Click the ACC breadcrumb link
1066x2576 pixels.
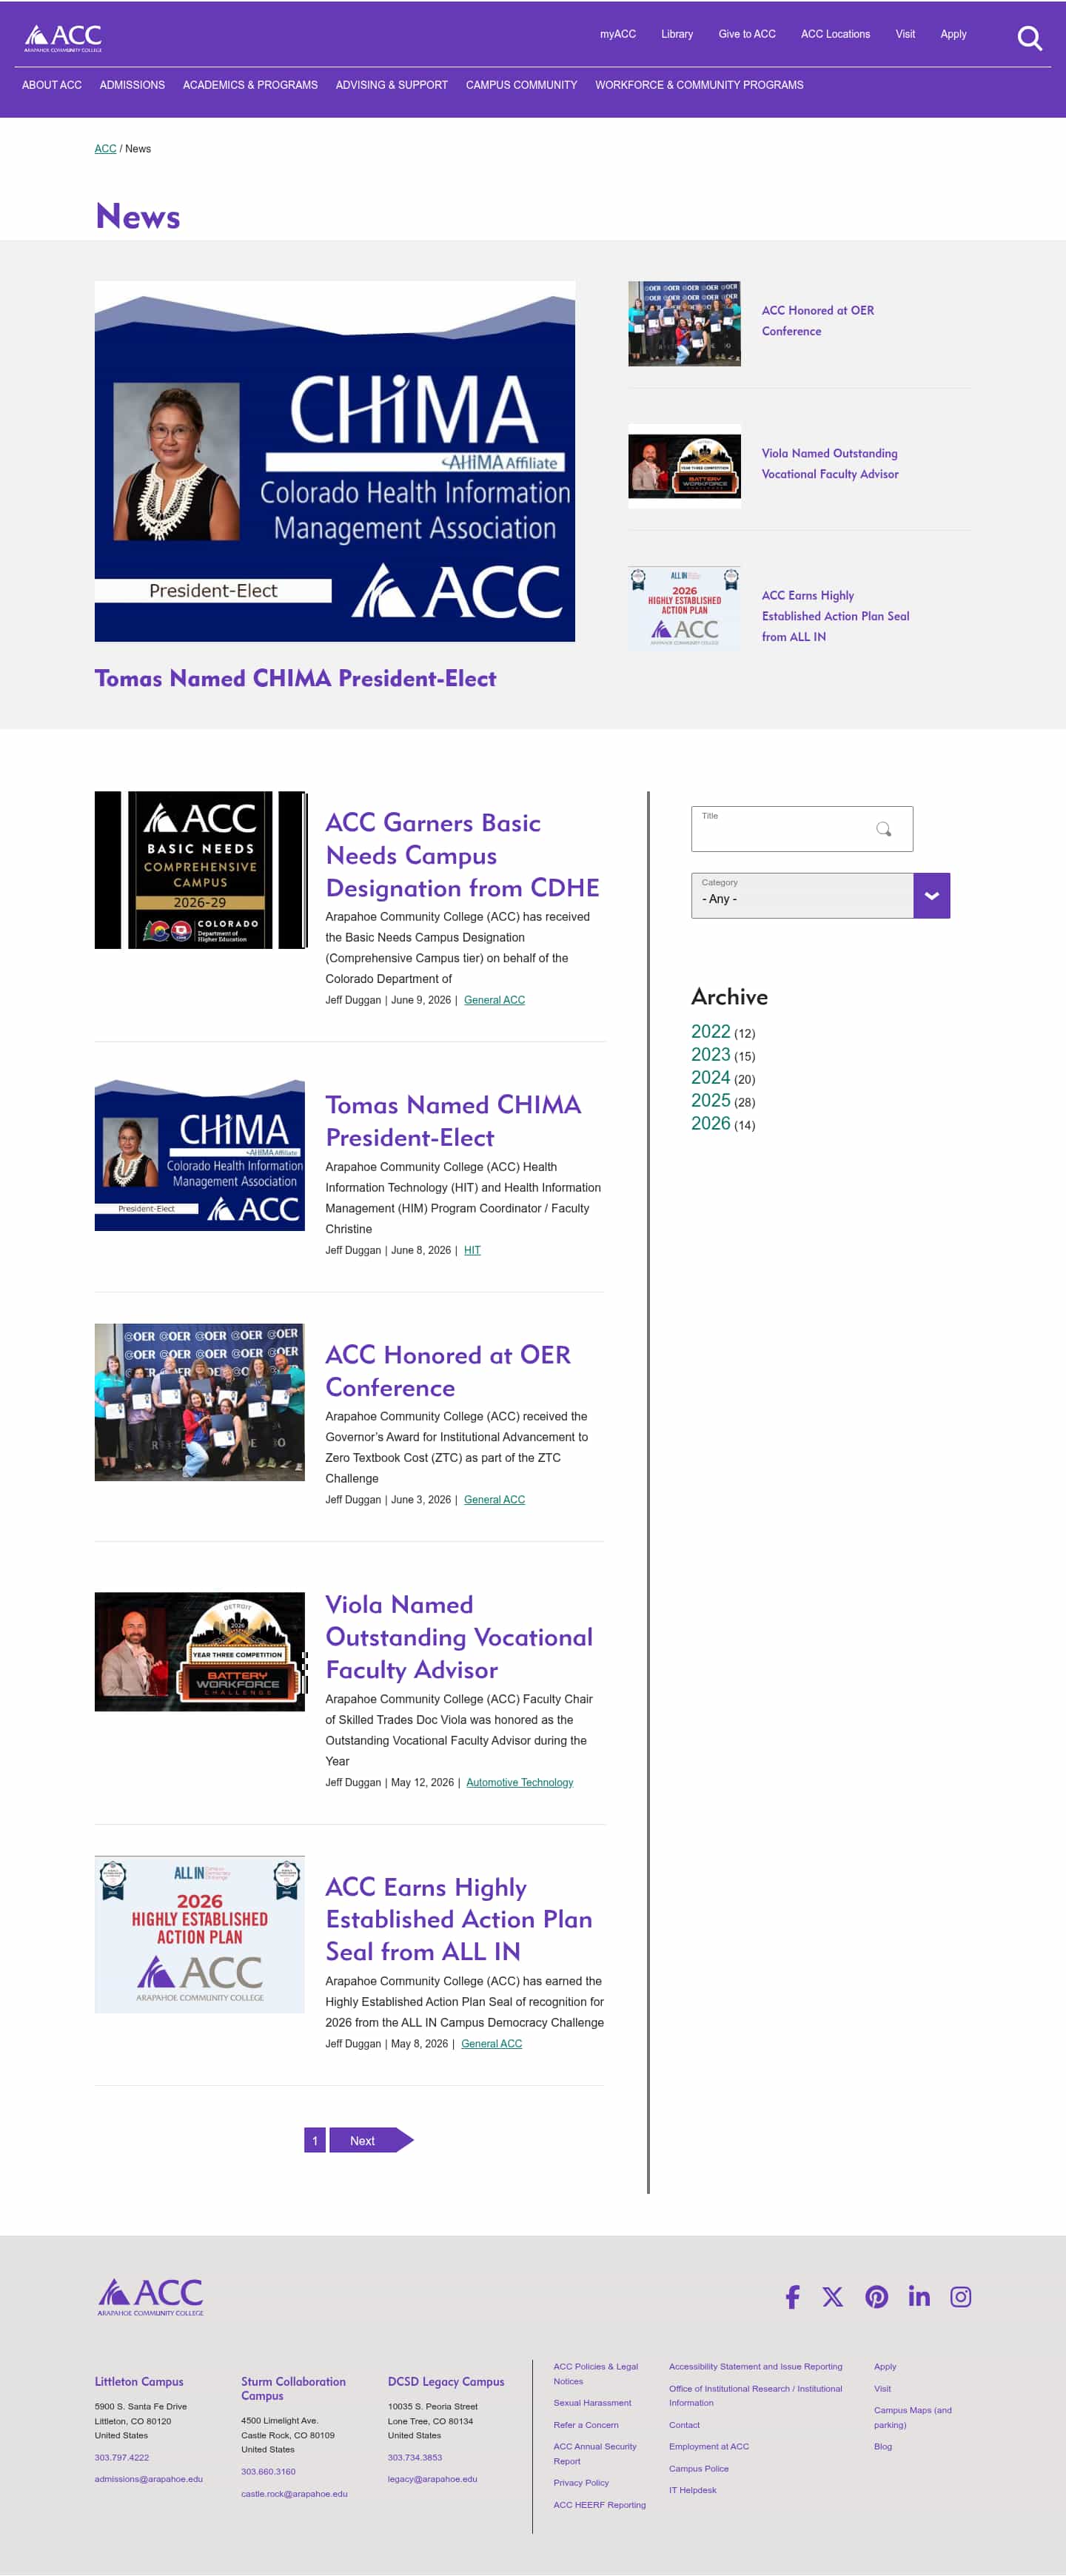tap(105, 149)
